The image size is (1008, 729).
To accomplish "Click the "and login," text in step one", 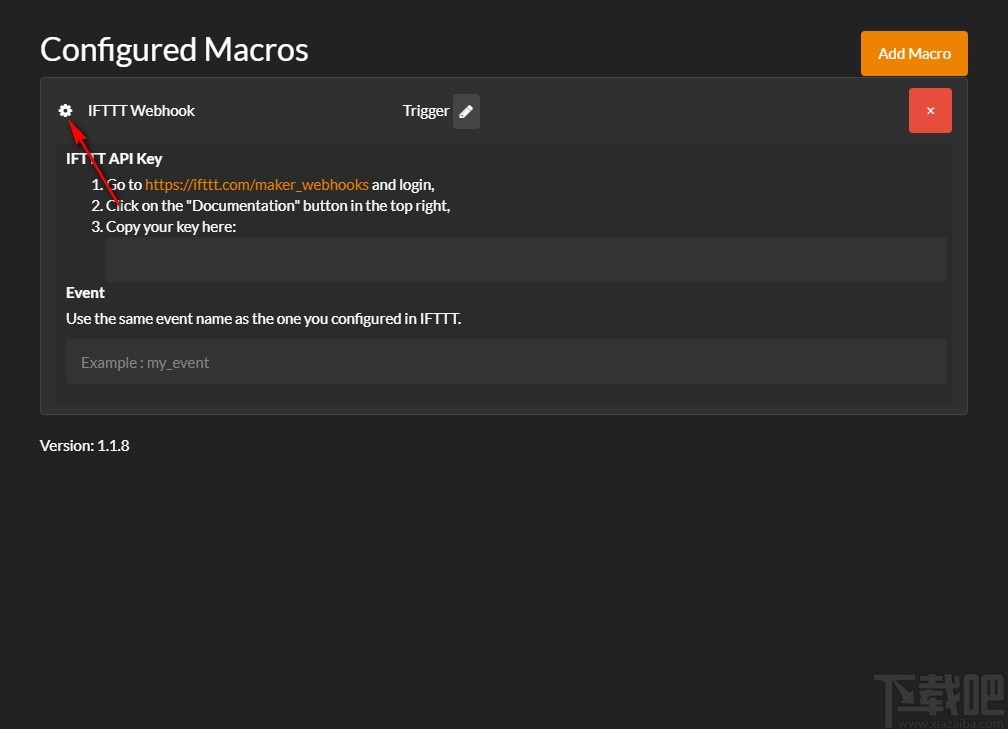I will tap(403, 184).
